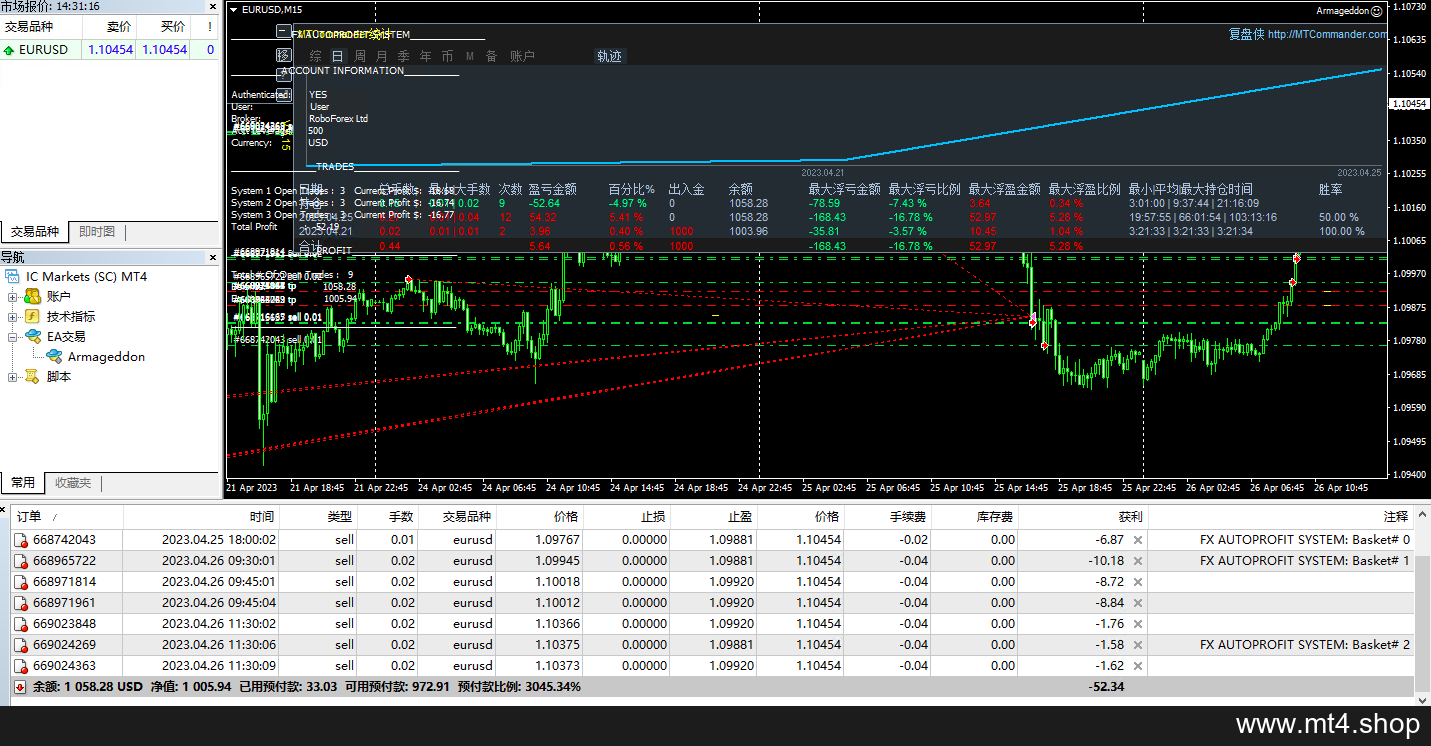
Task: Click the order icon for ticket 668742043
Action: click(20, 540)
